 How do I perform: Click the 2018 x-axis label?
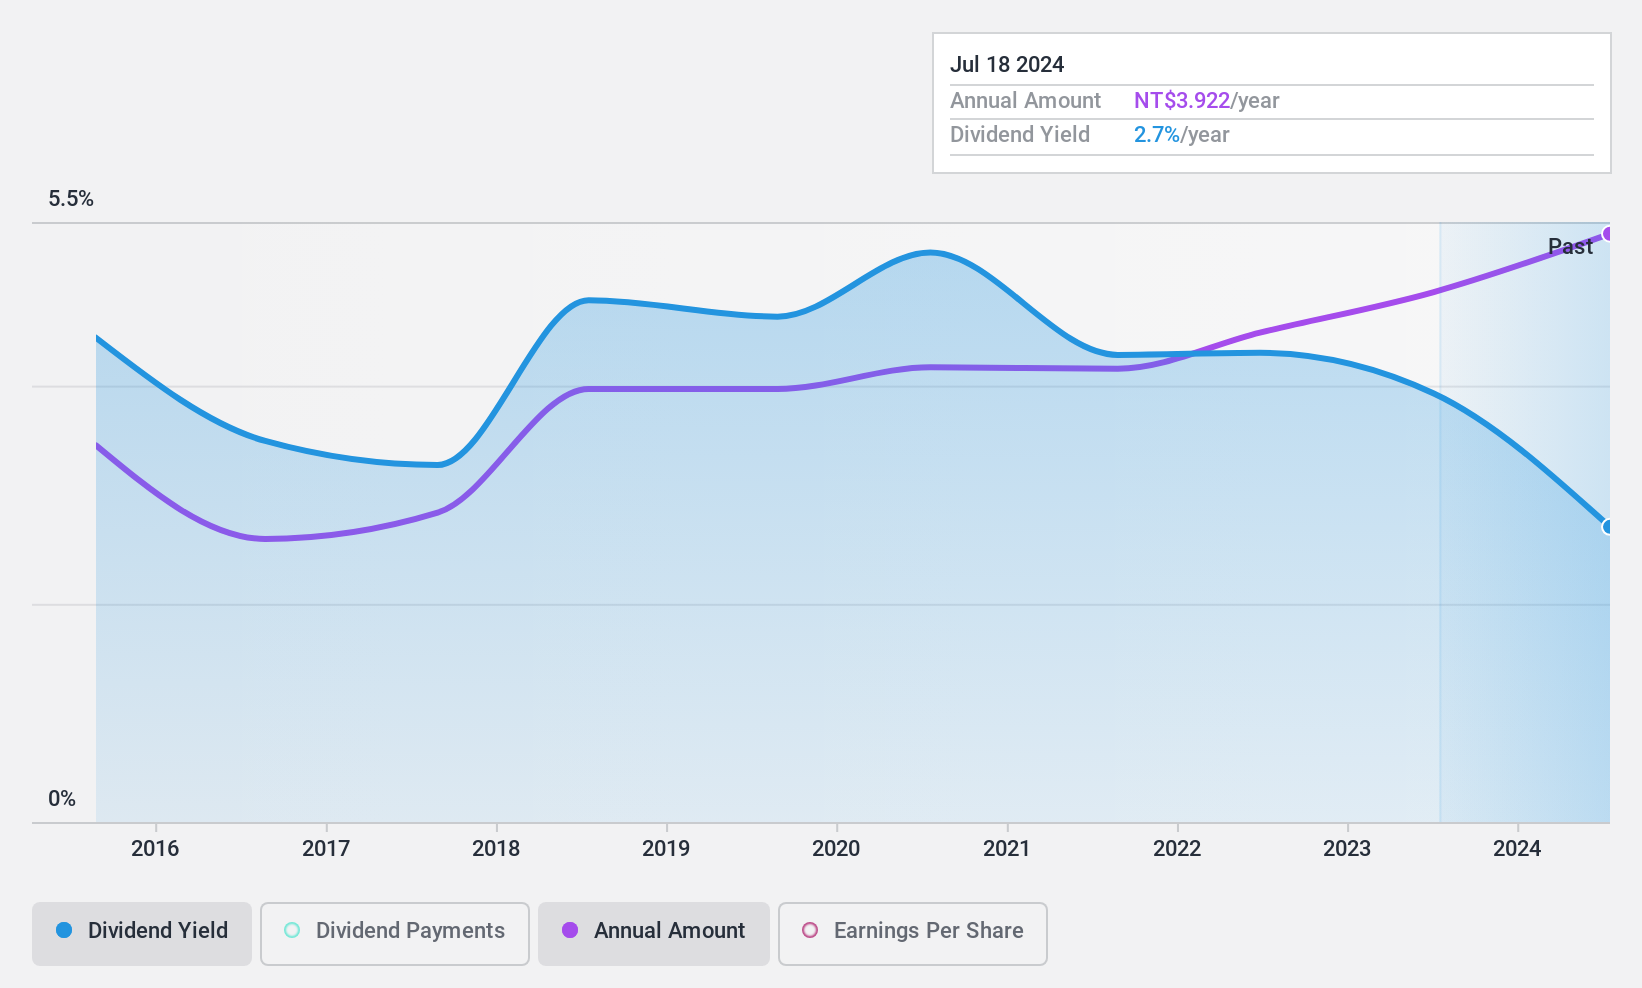(496, 849)
